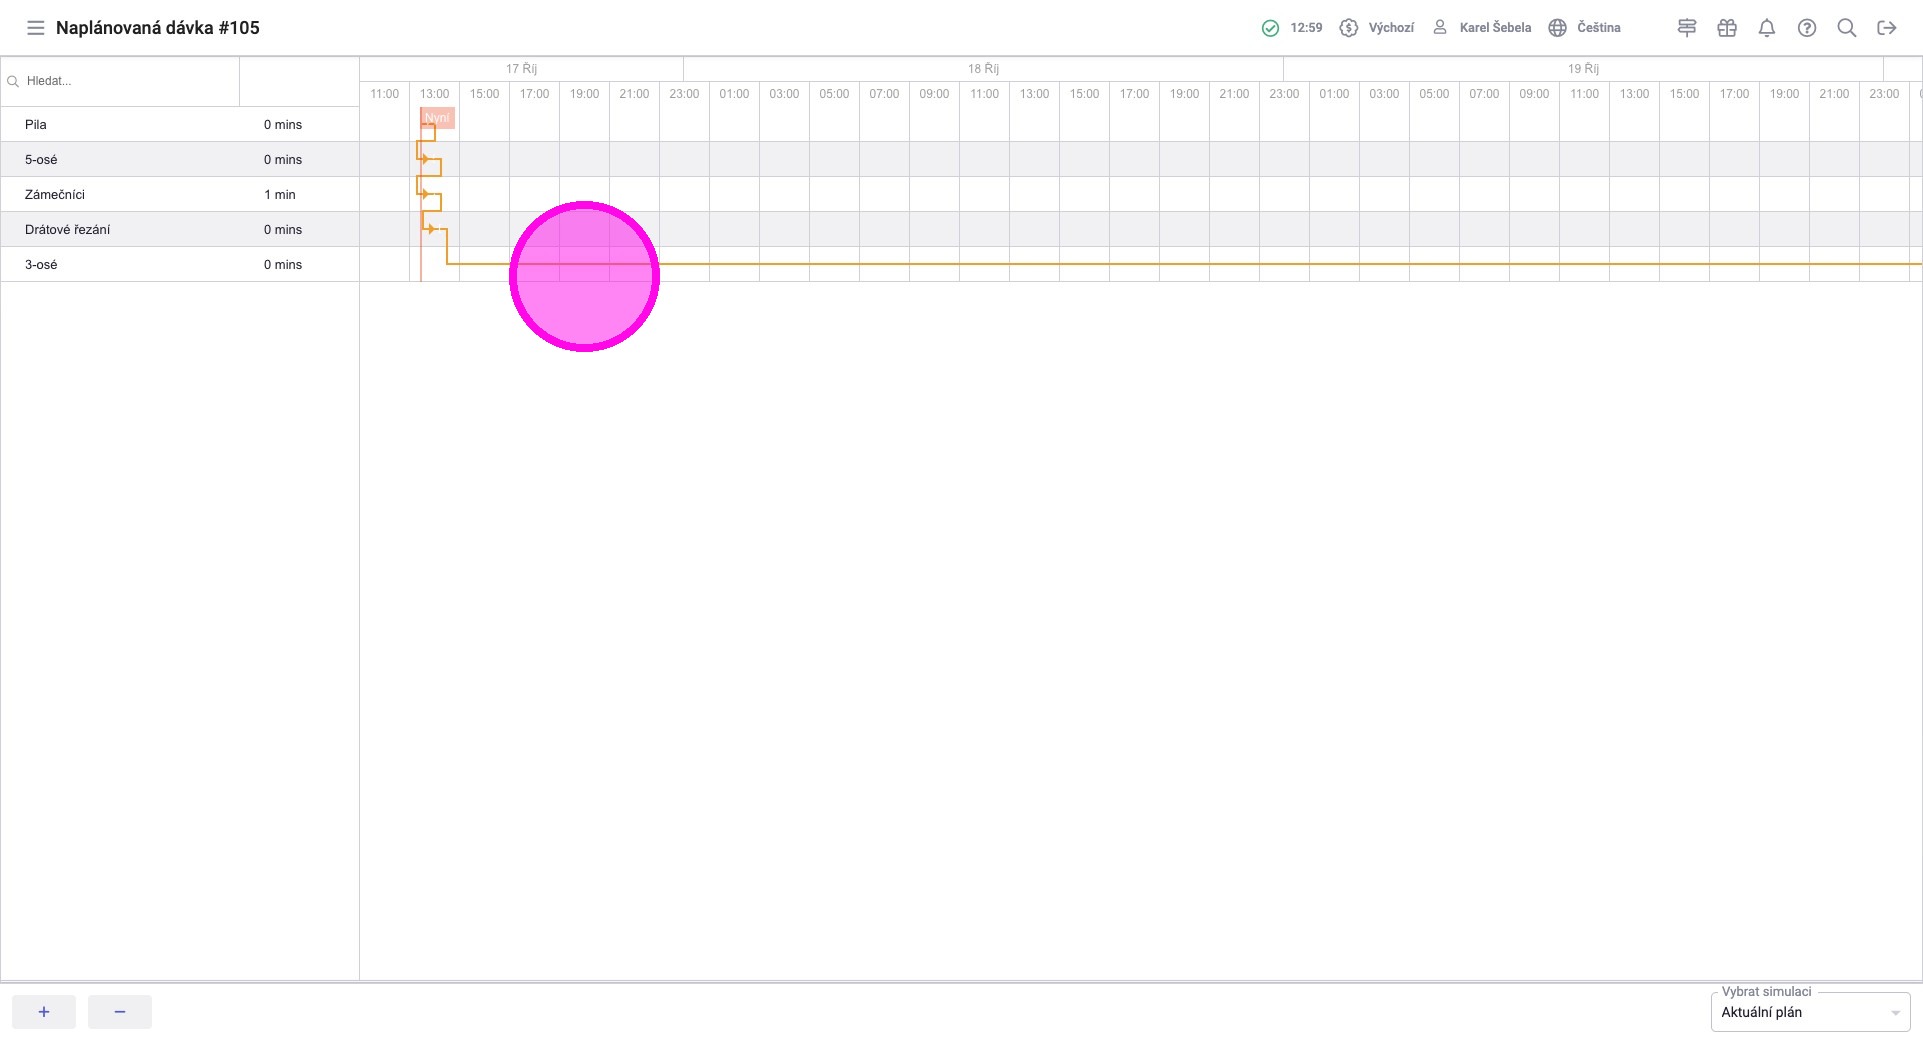Click the Hledat search field

pos(120,81)
